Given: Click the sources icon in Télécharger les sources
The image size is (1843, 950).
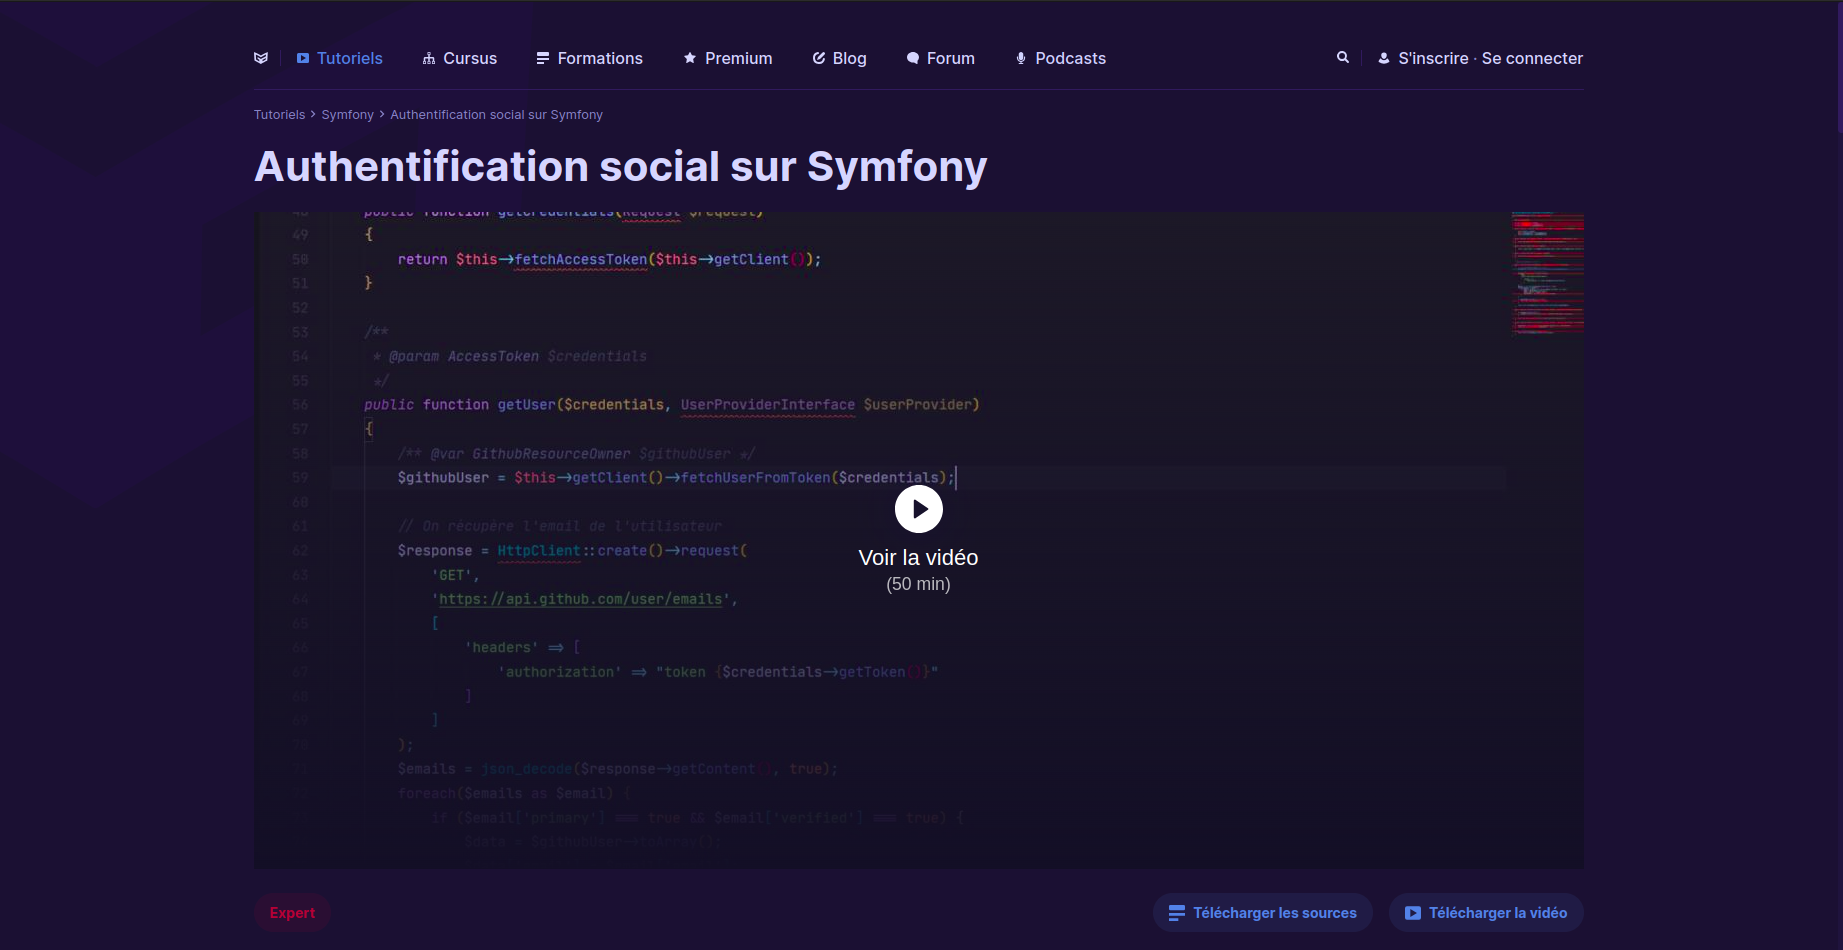Looking at the screenshot, I should [x=1174, y=912].
